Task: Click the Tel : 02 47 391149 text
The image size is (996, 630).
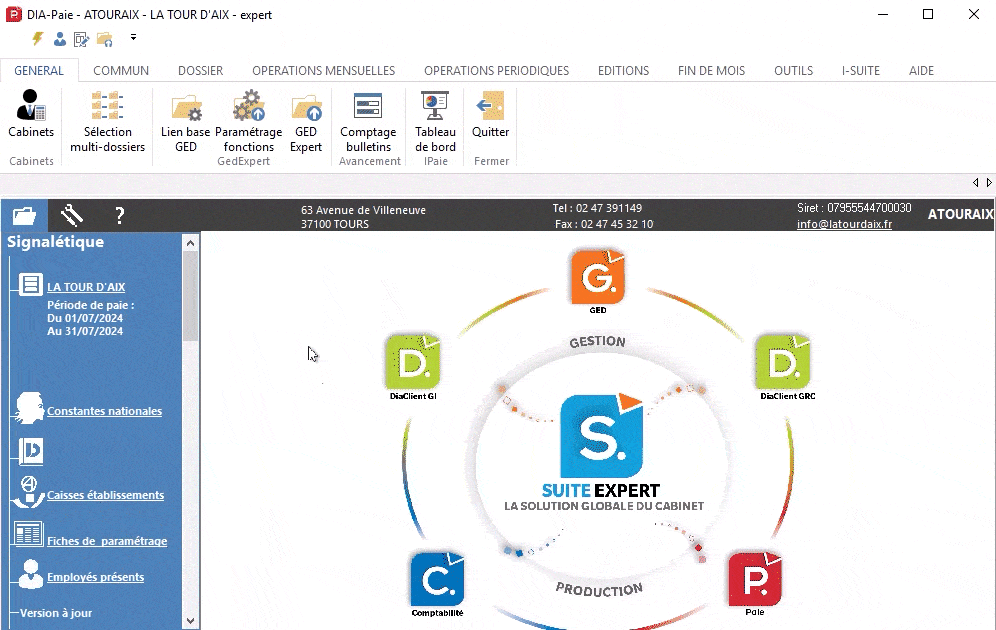Action: pos(597,208)
